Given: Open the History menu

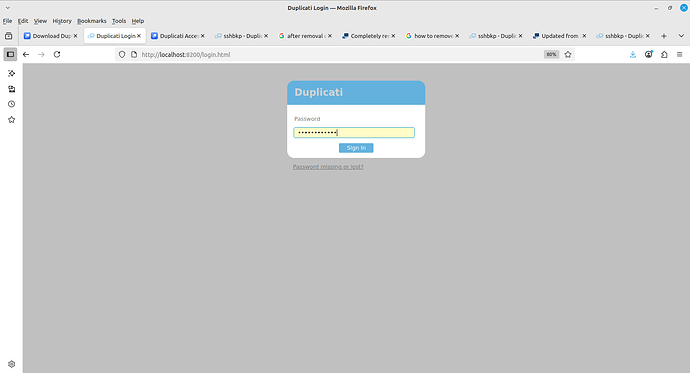Looking at the screenshot, I should pyautogui.click(x=62, y=21).
